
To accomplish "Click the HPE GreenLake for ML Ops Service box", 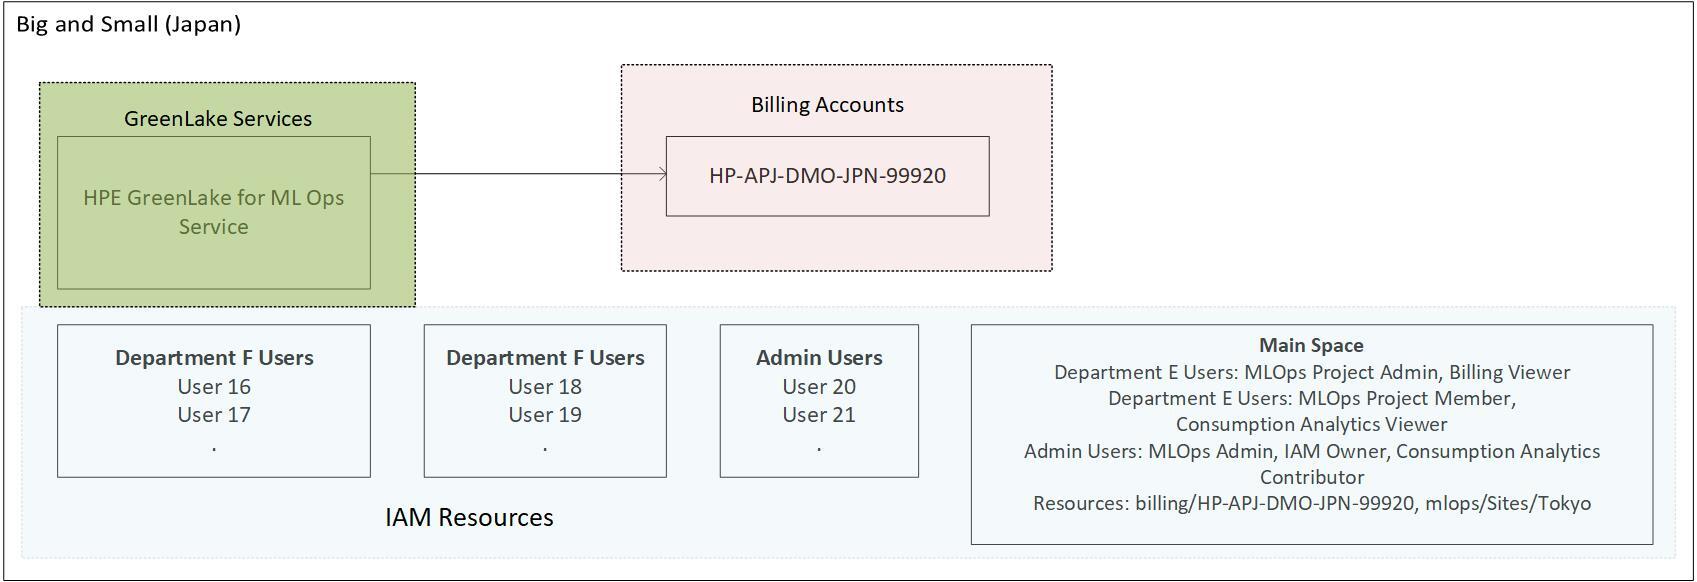I will click(214, 212).
